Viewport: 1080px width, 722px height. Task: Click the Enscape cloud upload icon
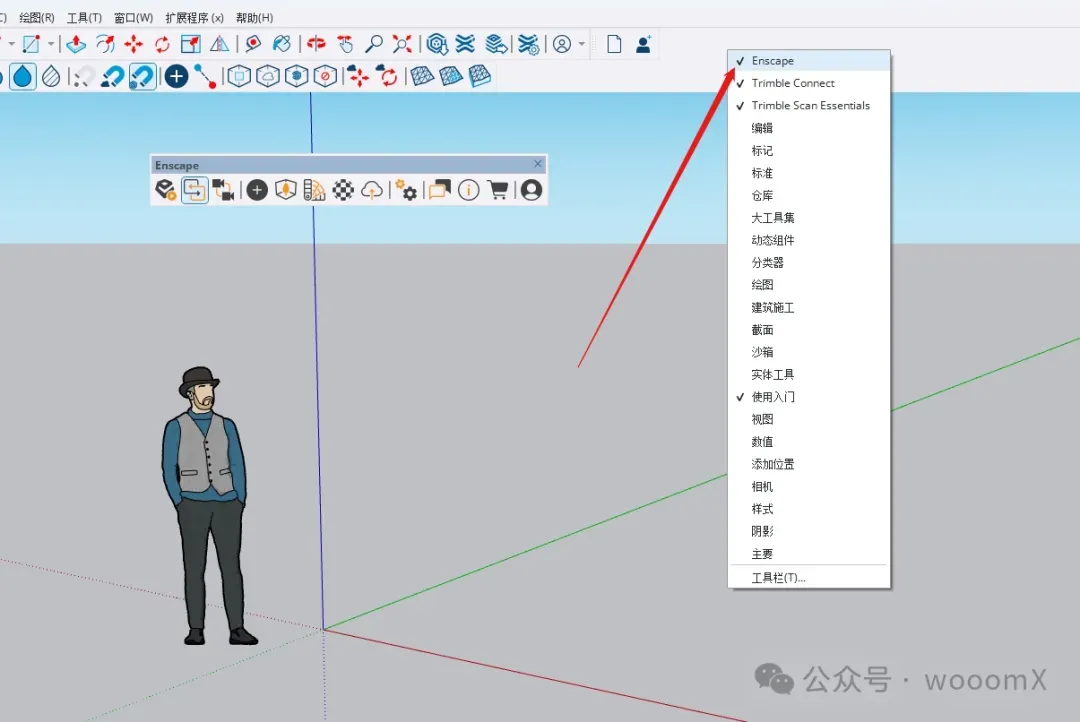pos(372,189)
